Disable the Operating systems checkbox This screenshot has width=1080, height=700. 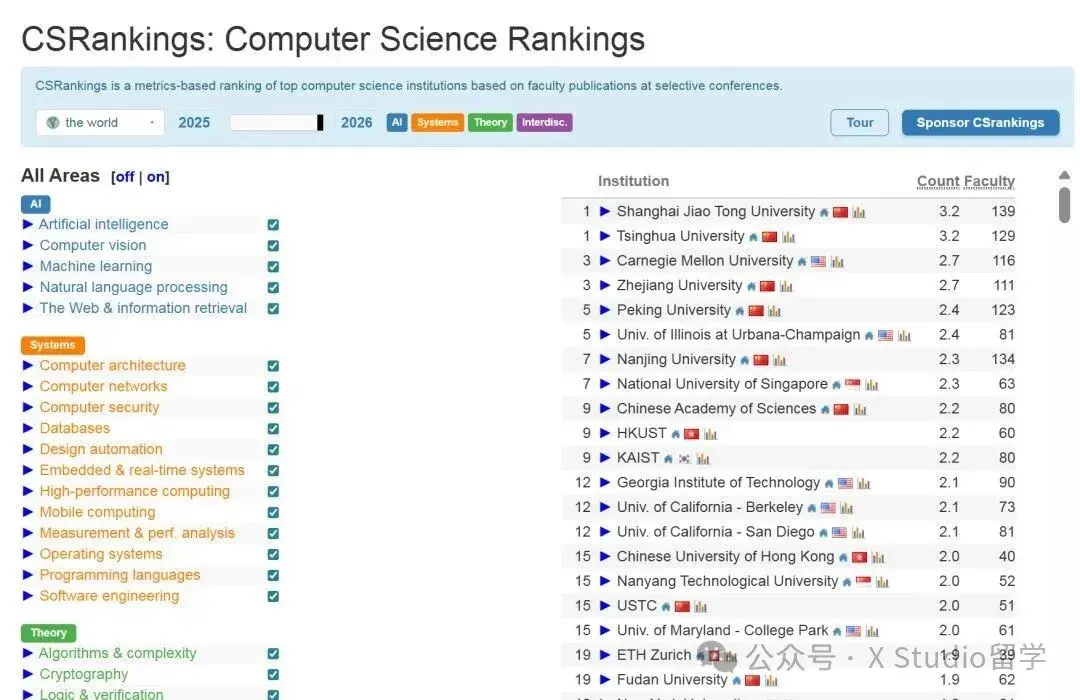tap(273, 555)
